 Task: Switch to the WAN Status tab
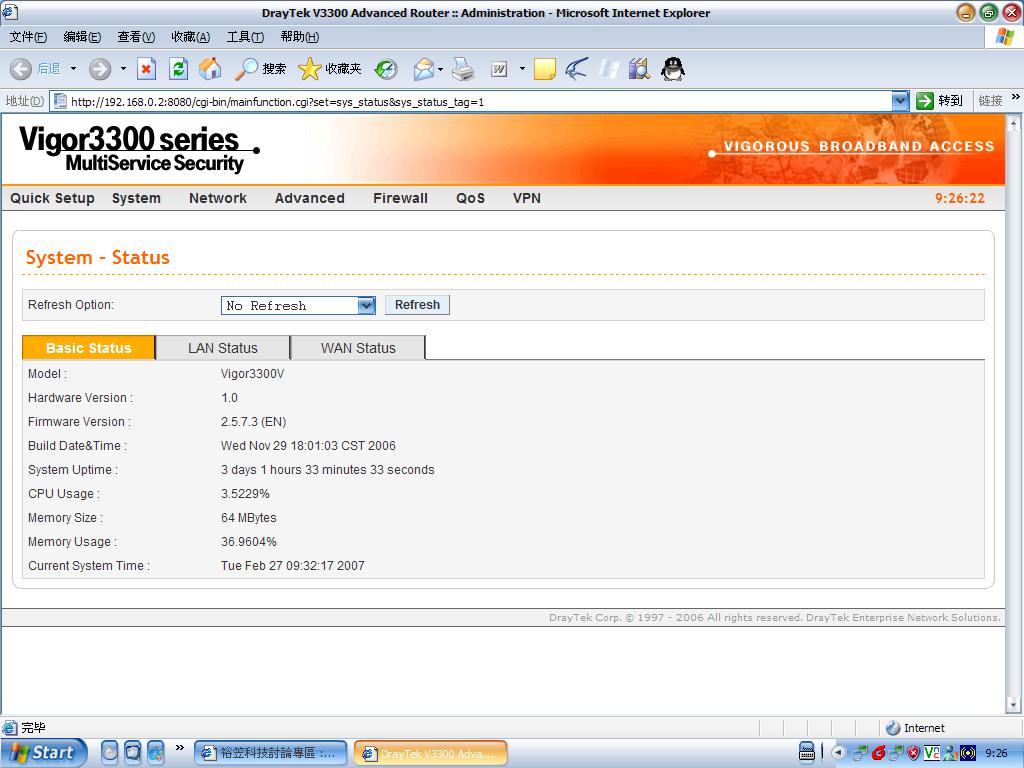[x=358, y=348]
